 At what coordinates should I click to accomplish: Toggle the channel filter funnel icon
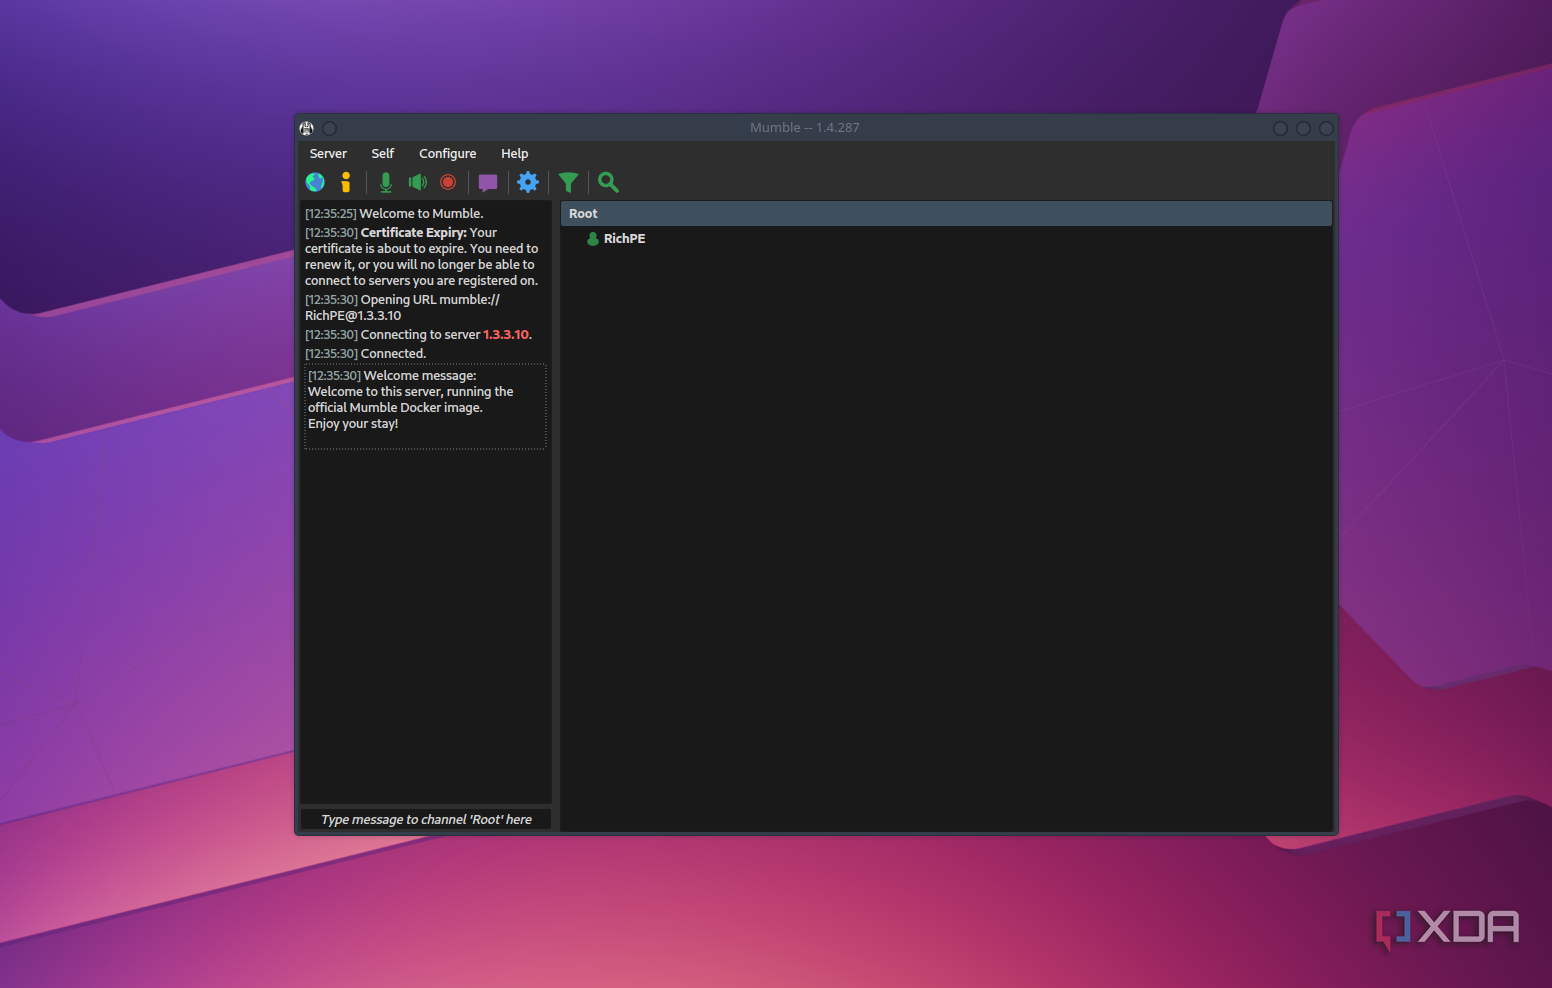point(568,182)
